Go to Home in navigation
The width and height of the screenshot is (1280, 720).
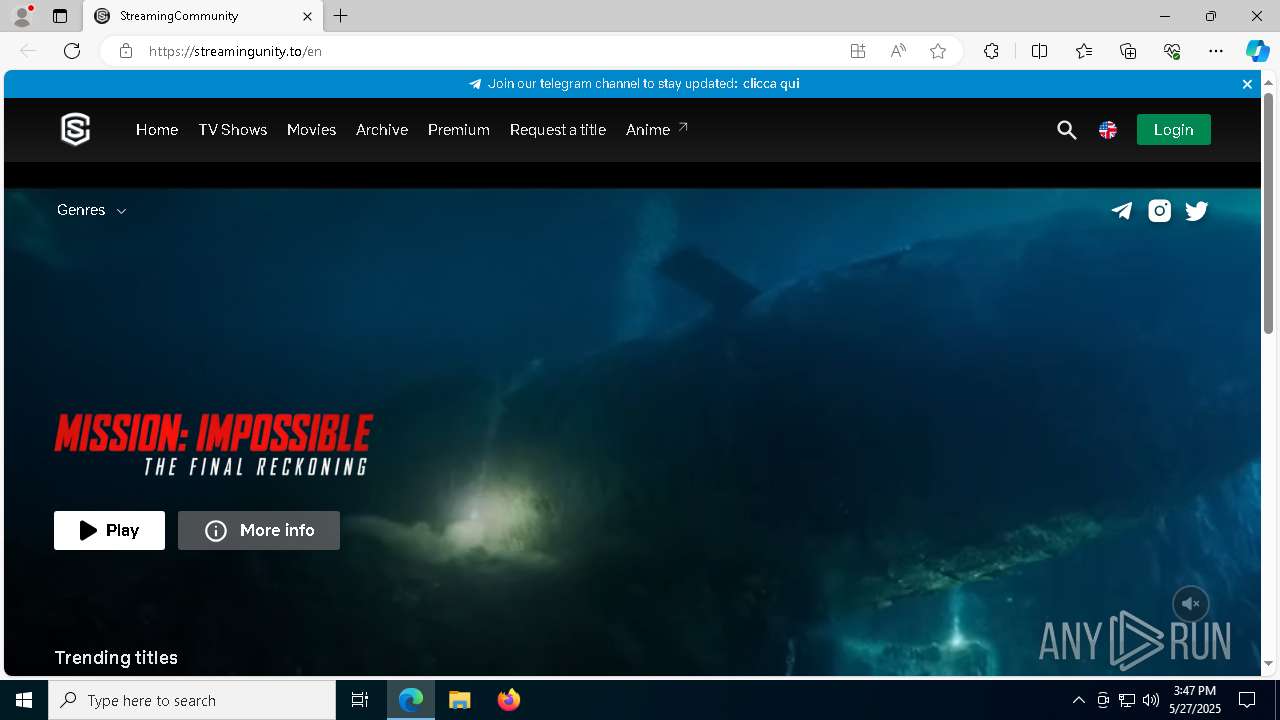157,130
